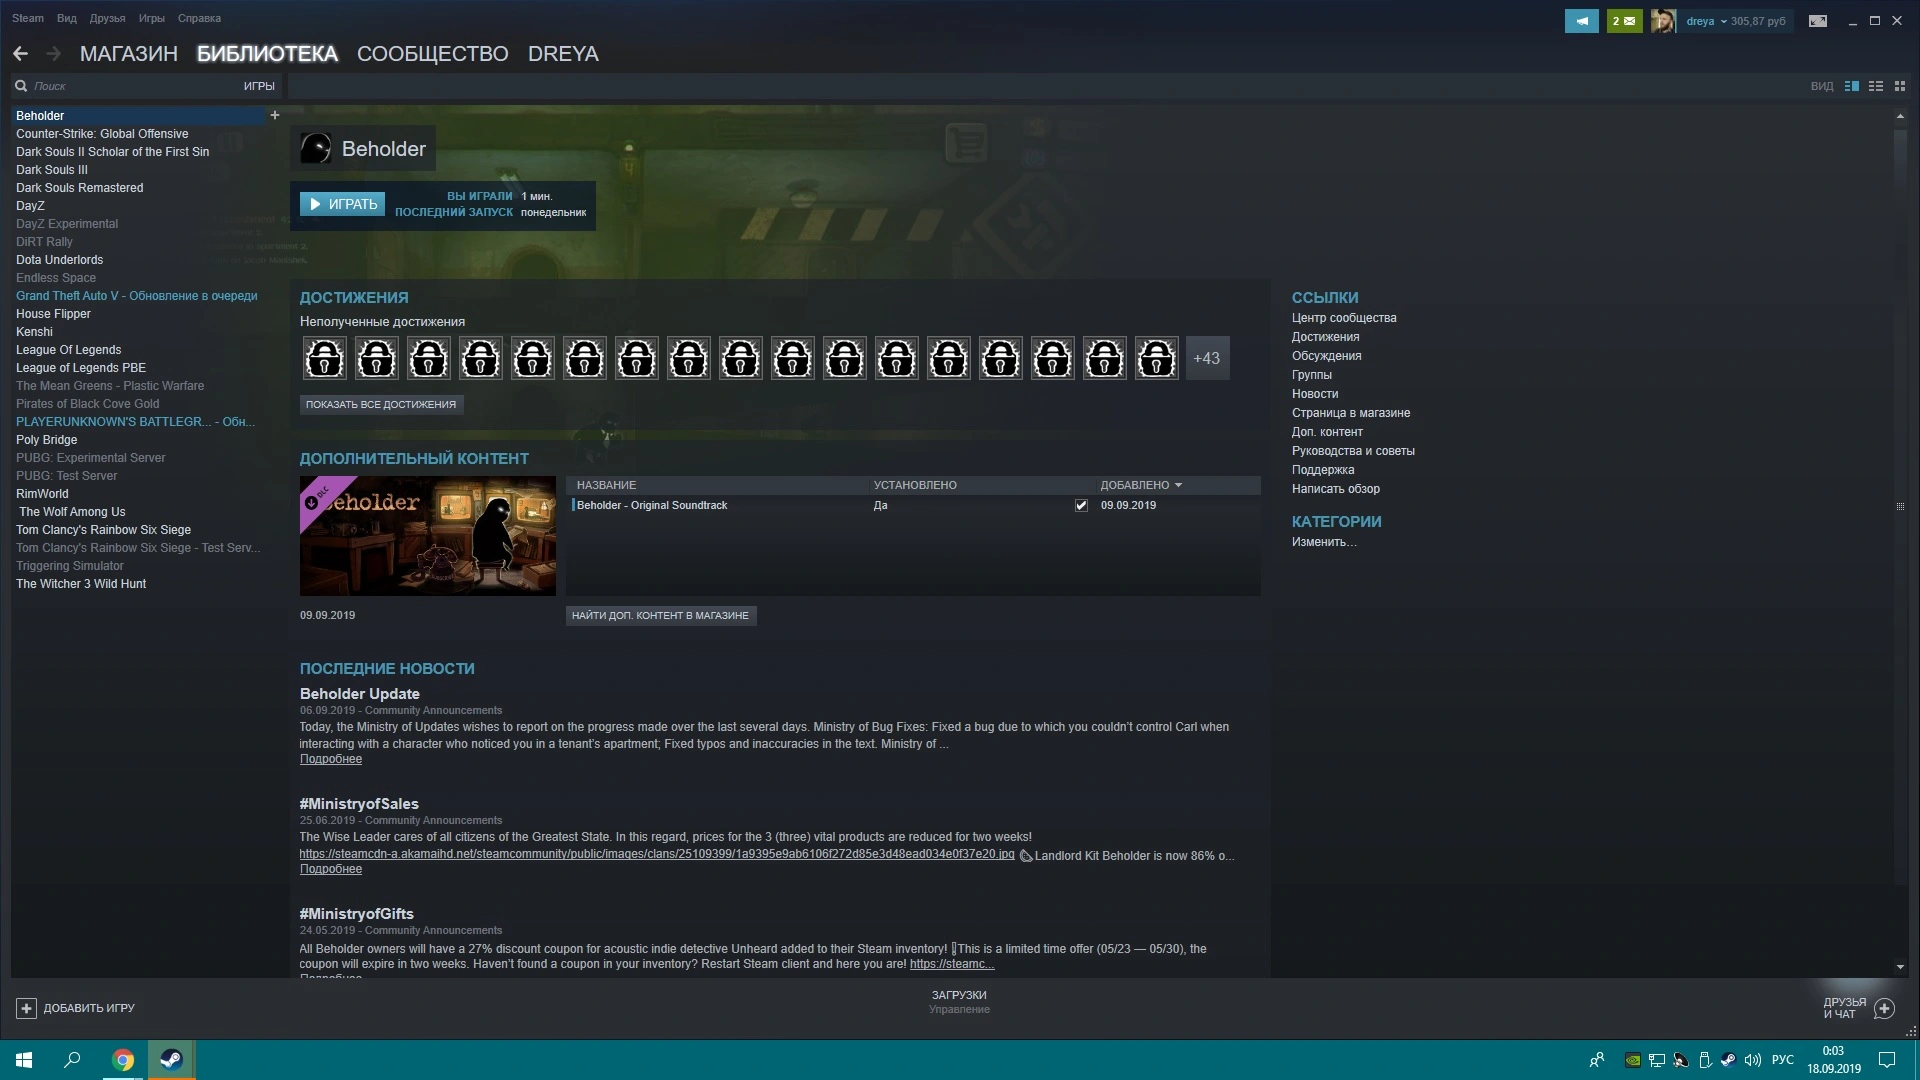Click Написать обзор link

coord(1335,489)
